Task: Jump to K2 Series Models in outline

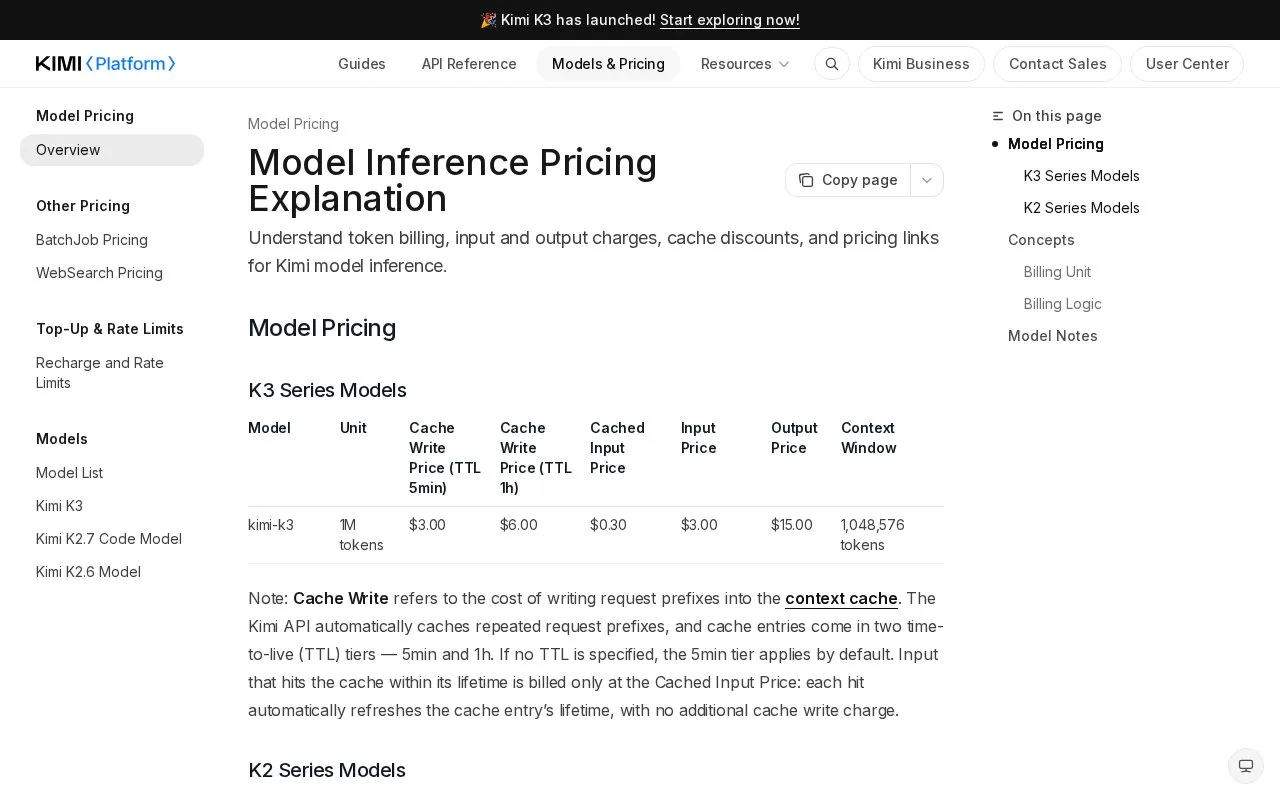Action: (1082, 208)
